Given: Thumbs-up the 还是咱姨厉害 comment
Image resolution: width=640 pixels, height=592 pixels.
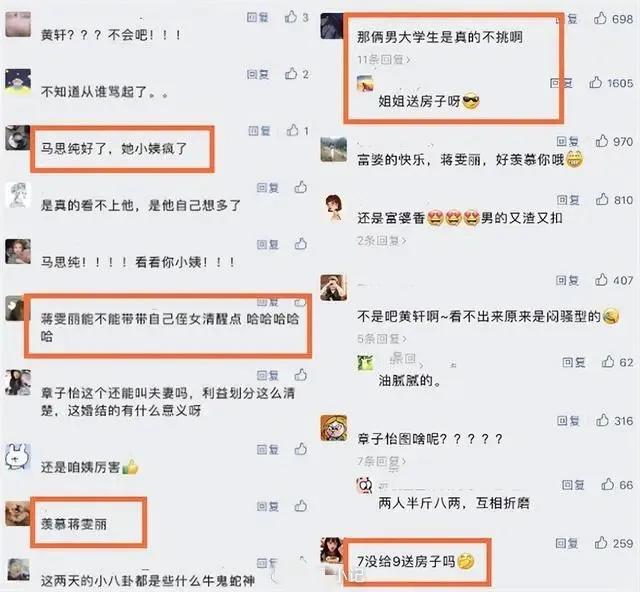Looking at the screenshot, I should (301, 449).
